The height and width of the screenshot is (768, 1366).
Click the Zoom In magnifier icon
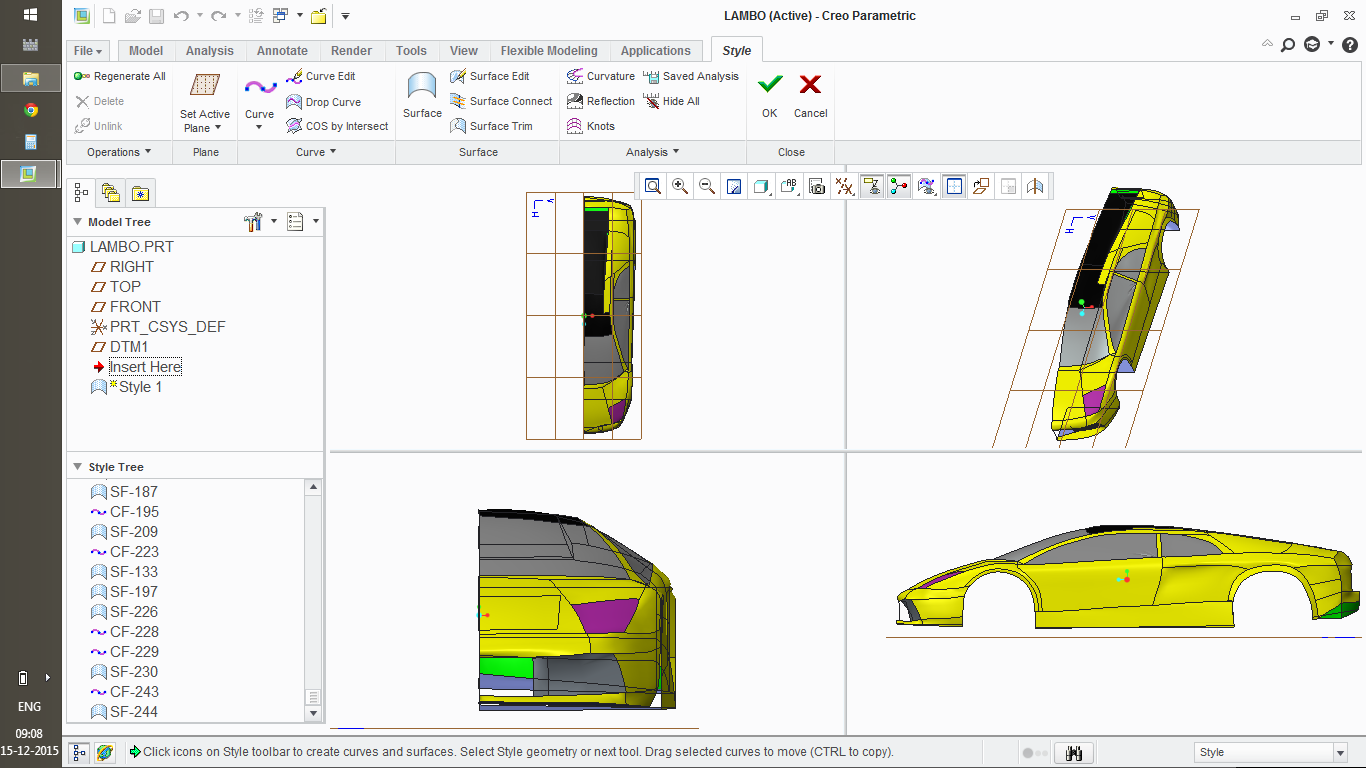tap(680, 186)
